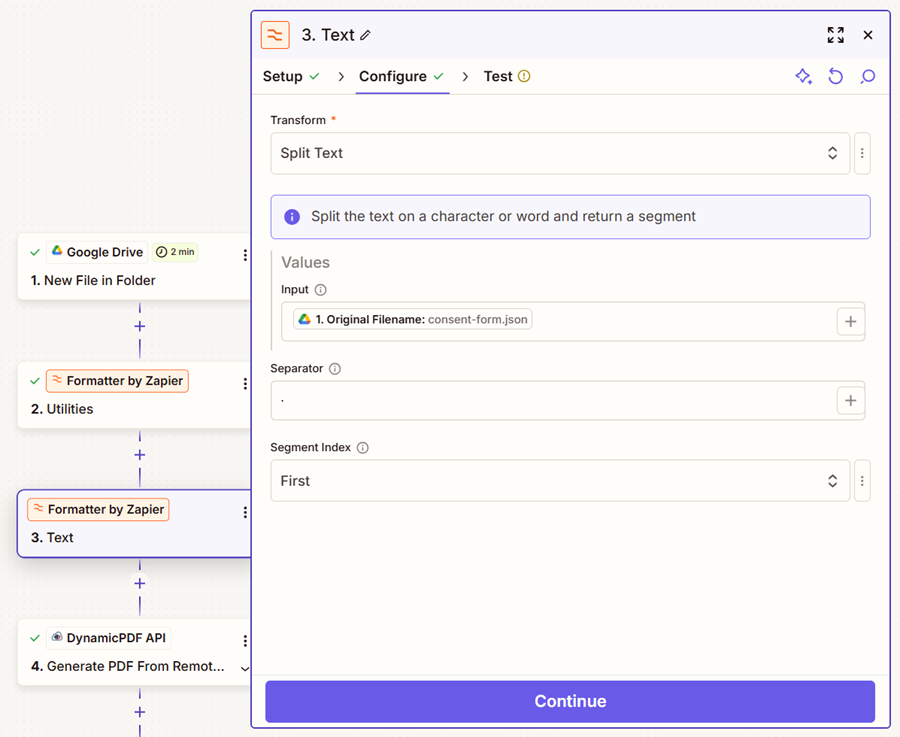Click the Original Filename consent-form.json pill
Viewport: 900px width, 737px height.
(x=412, y=320)
